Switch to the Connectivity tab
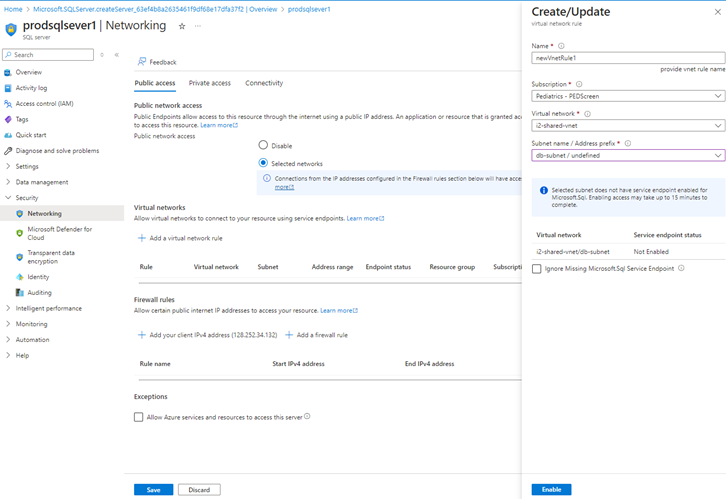 (264, 83)
